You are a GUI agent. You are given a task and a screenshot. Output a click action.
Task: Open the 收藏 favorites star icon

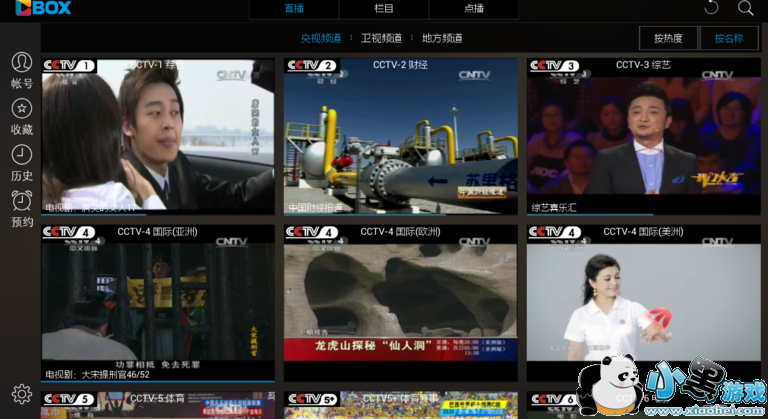point(22,109)
